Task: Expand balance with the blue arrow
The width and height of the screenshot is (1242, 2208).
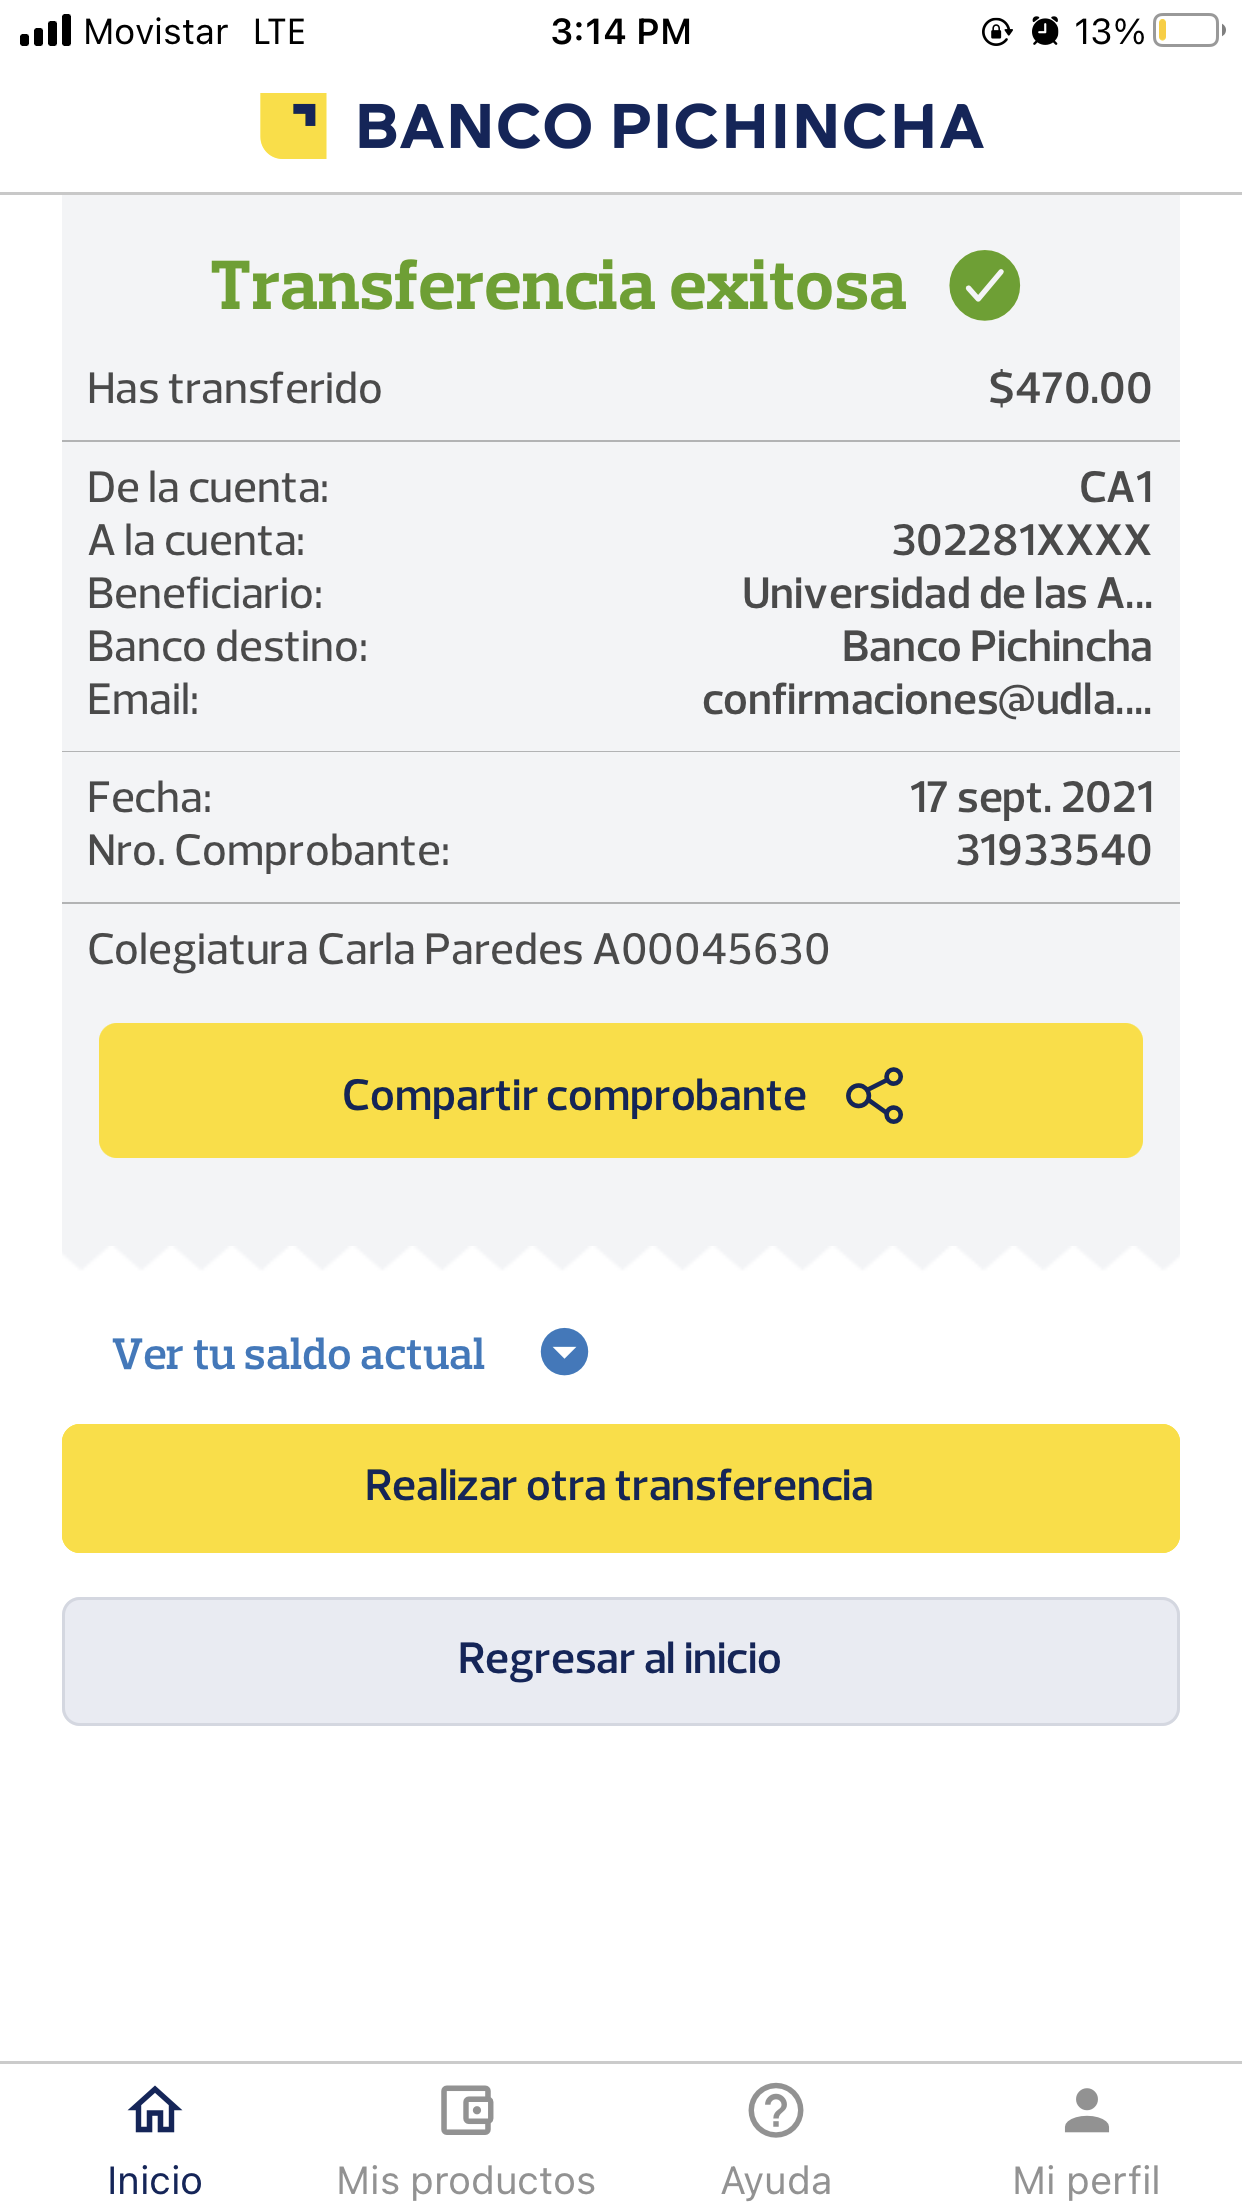Action: tap(564, 1353)
